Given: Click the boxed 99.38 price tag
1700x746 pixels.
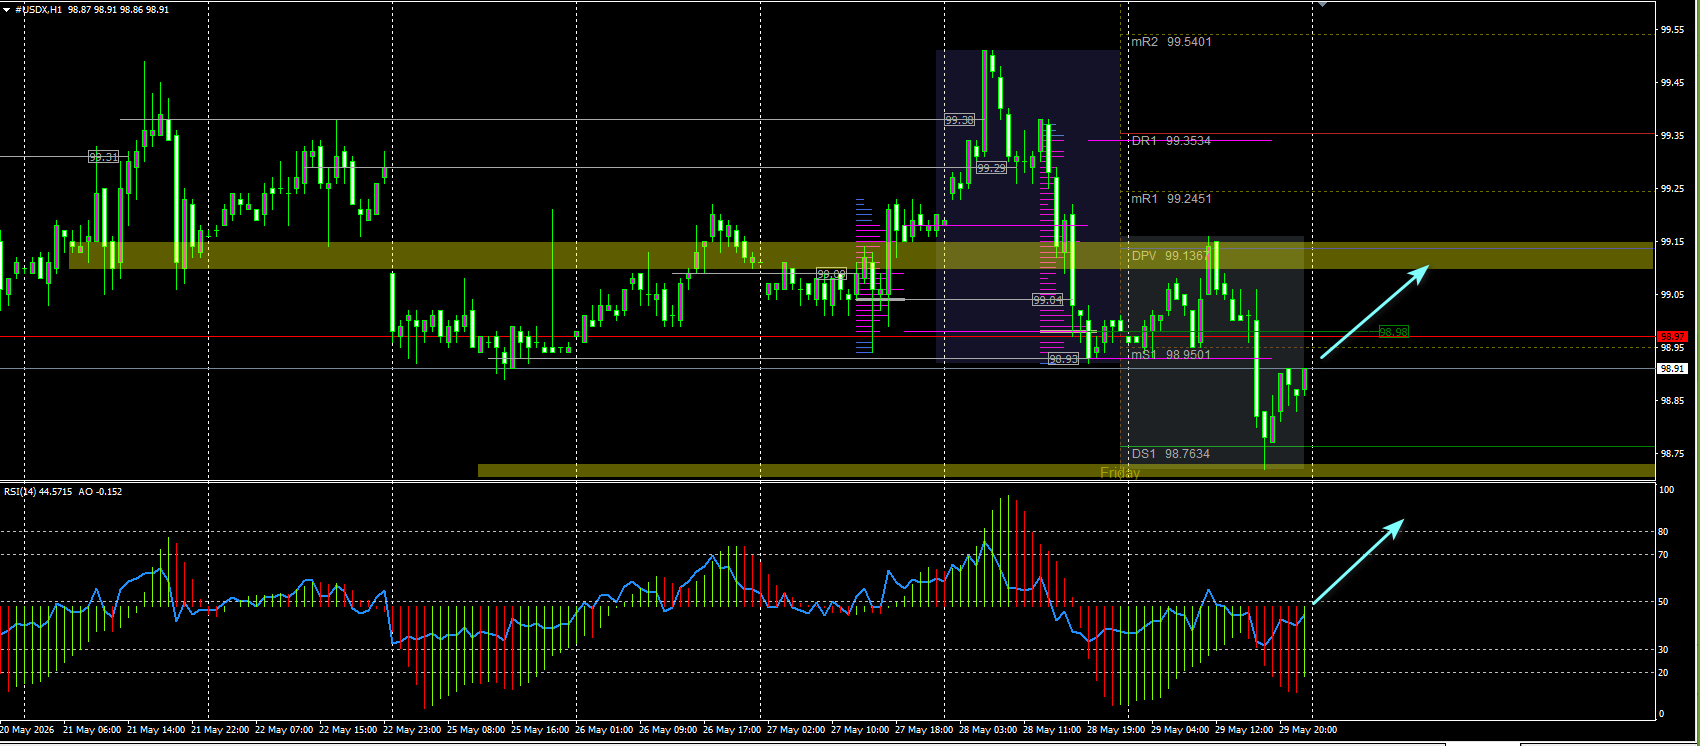Looking at the screenshot, I should tap(960, 120).
